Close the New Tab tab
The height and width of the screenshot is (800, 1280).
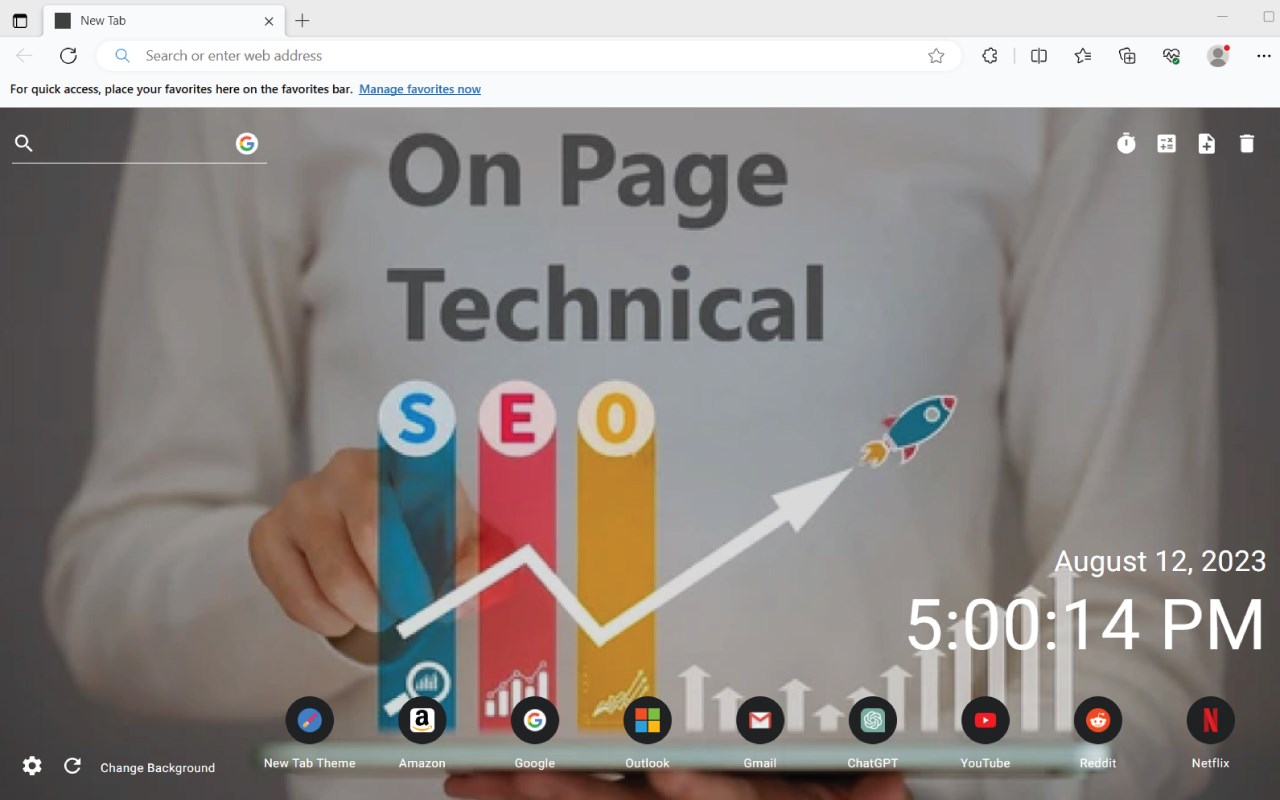[x=269, y=20]
